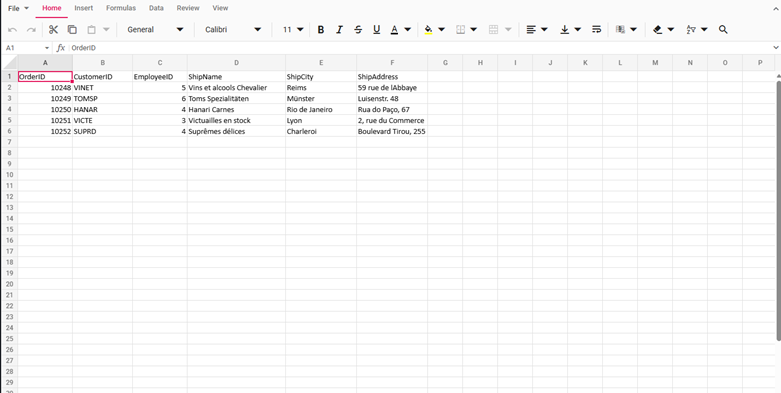
Task: Select row 4 header
Action: click(9, 110)
